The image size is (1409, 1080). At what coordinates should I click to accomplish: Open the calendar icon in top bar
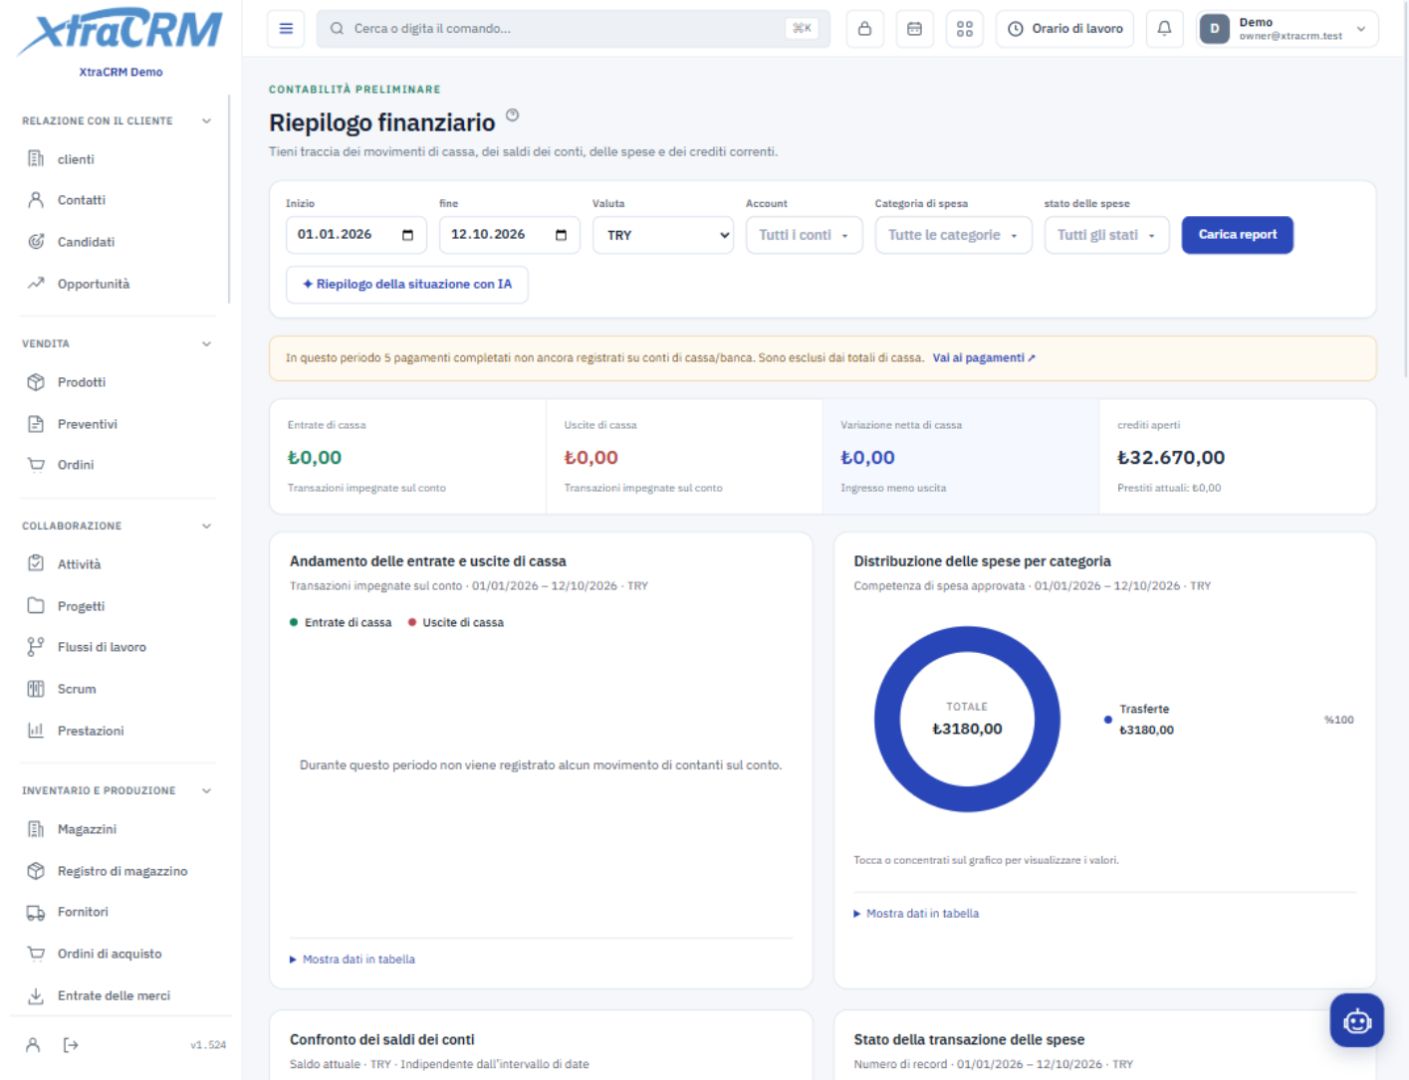tap(914, 29)
